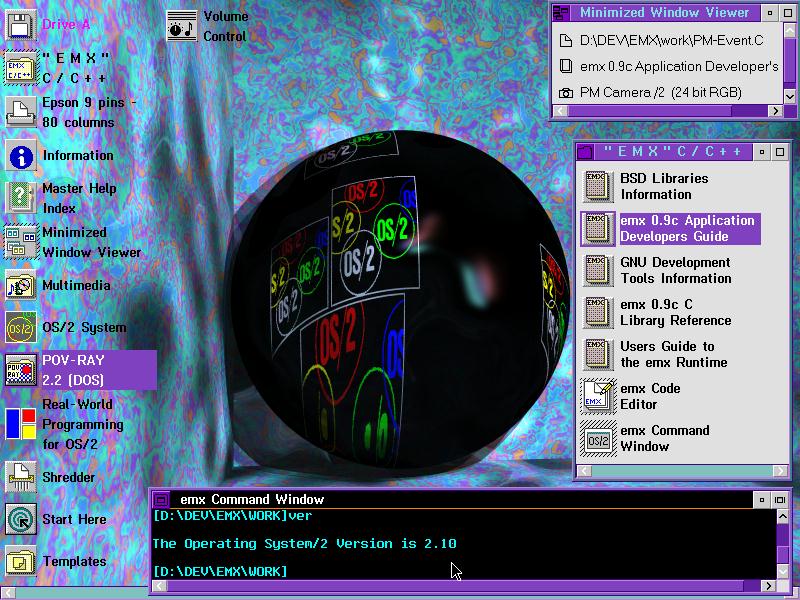
Task: Select the "EMX" C/C++ folder icon on desktop
Action: point(21,67)
